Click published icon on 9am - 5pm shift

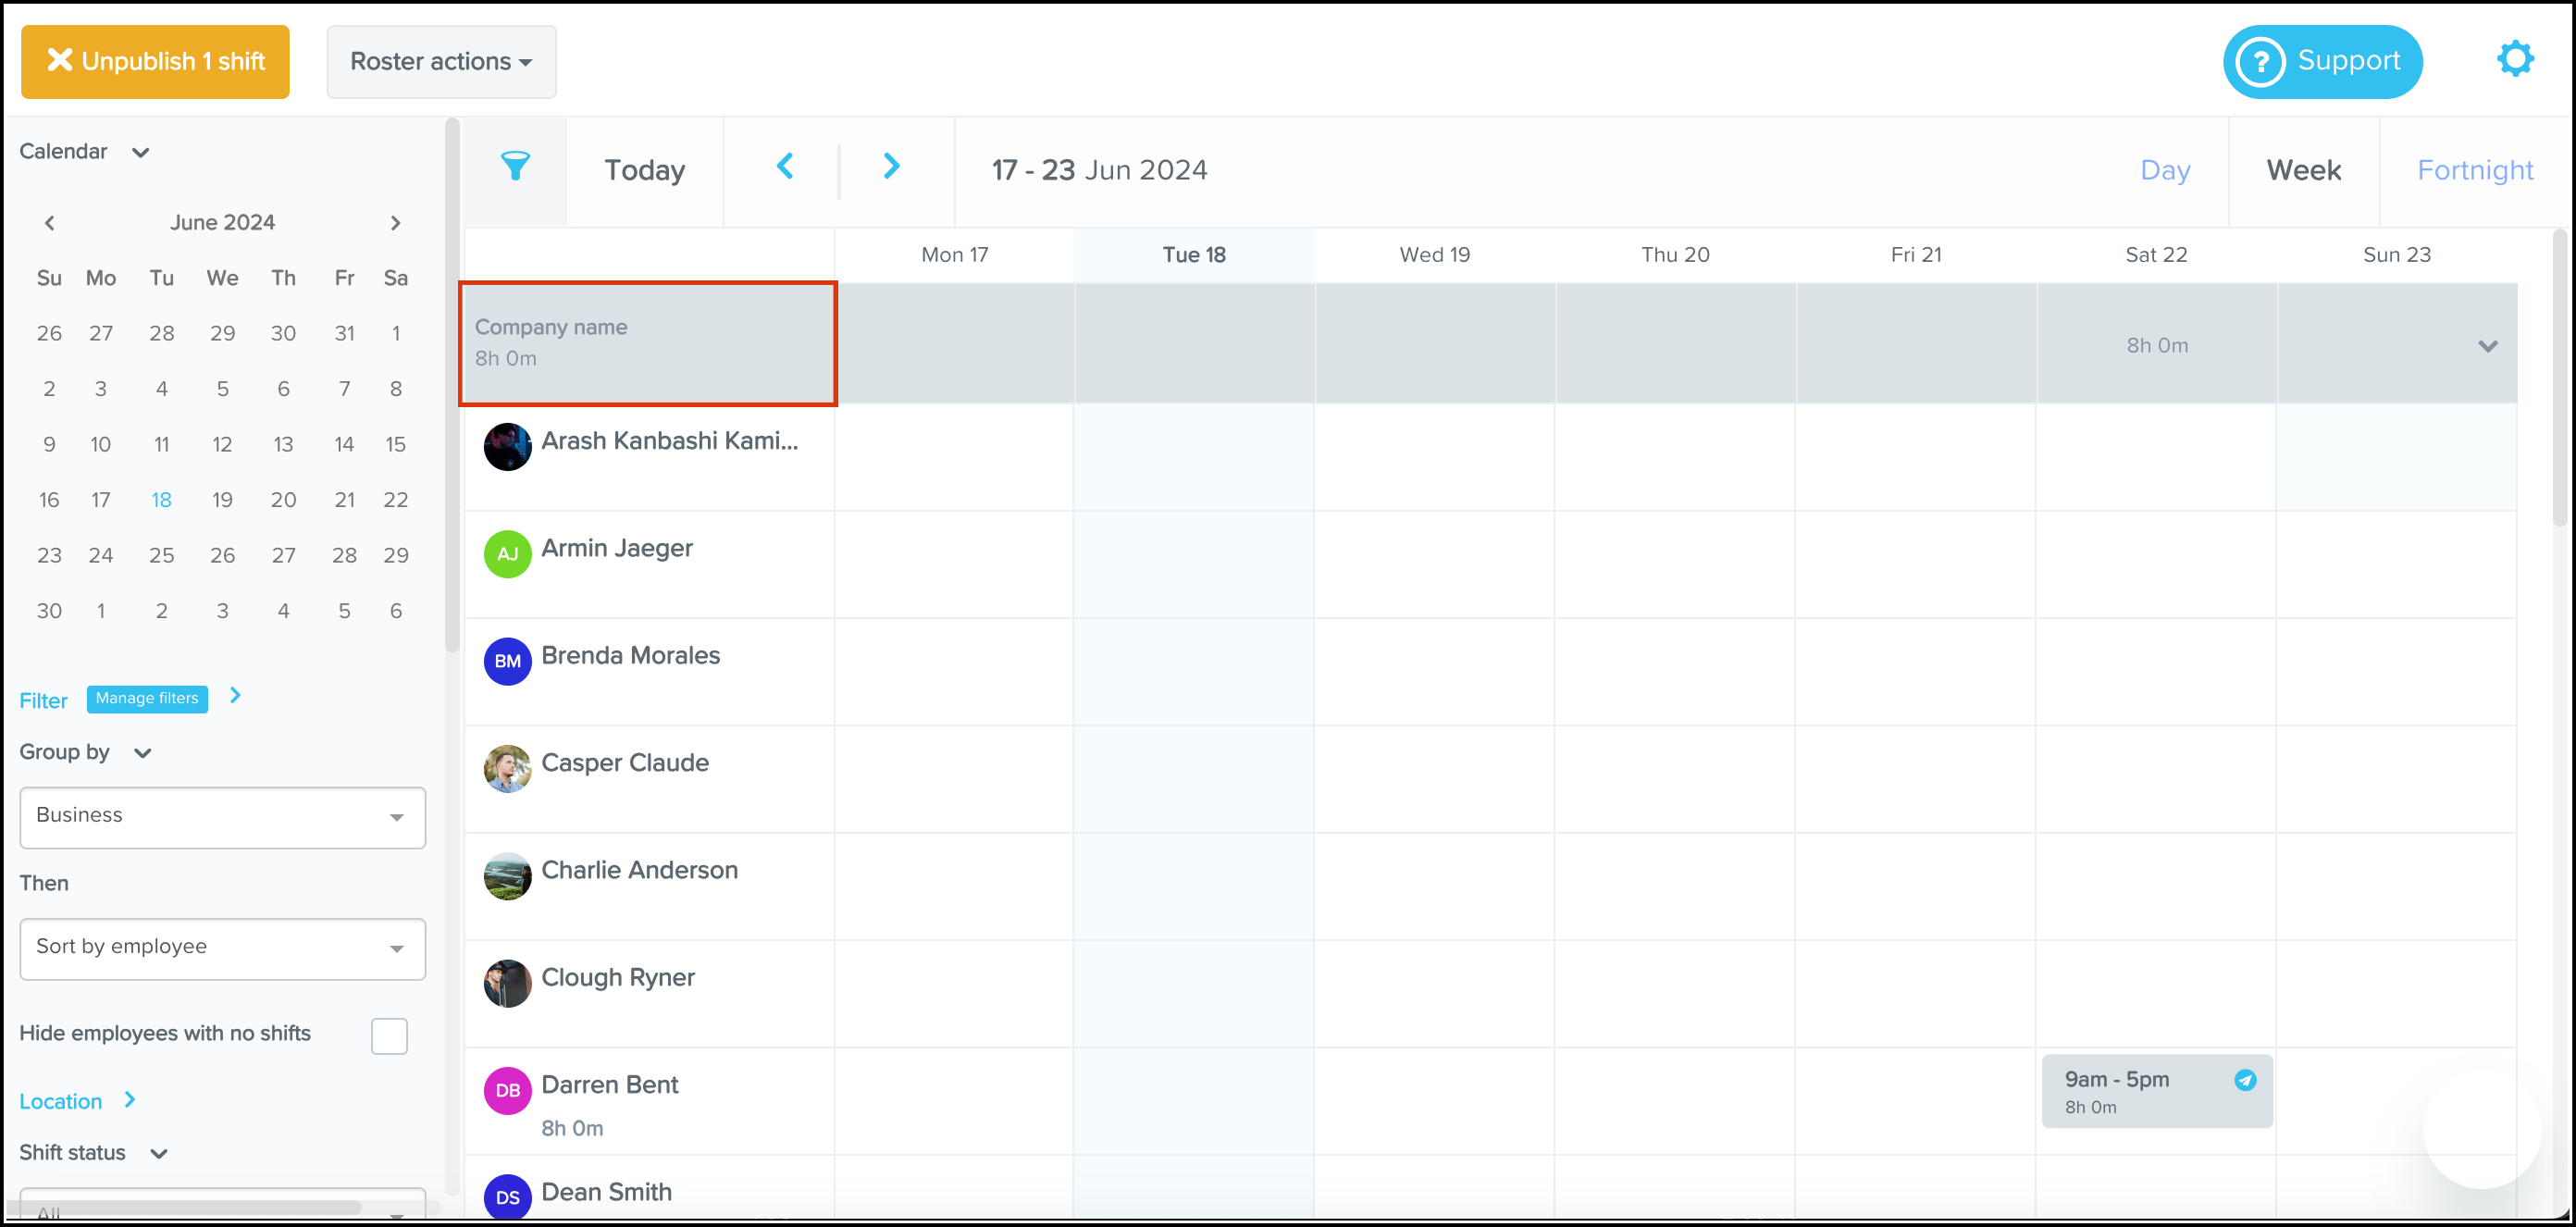click(2245, 1080)
